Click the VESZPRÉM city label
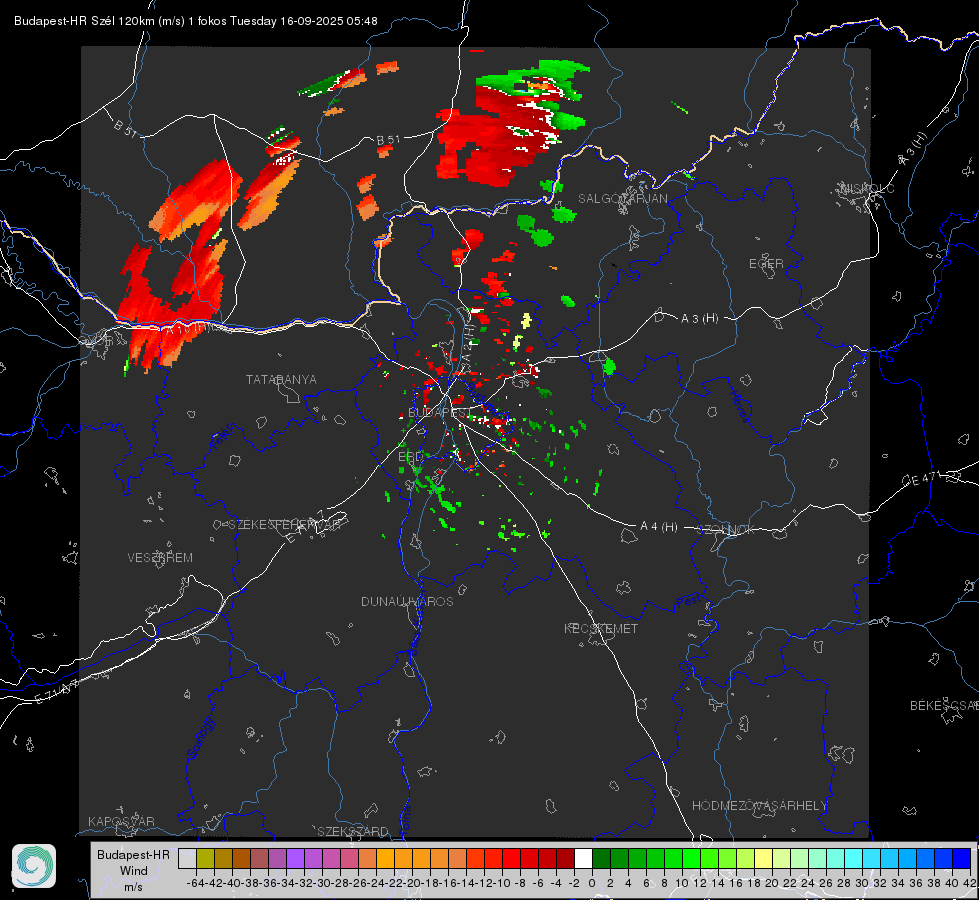 [160, 557]
